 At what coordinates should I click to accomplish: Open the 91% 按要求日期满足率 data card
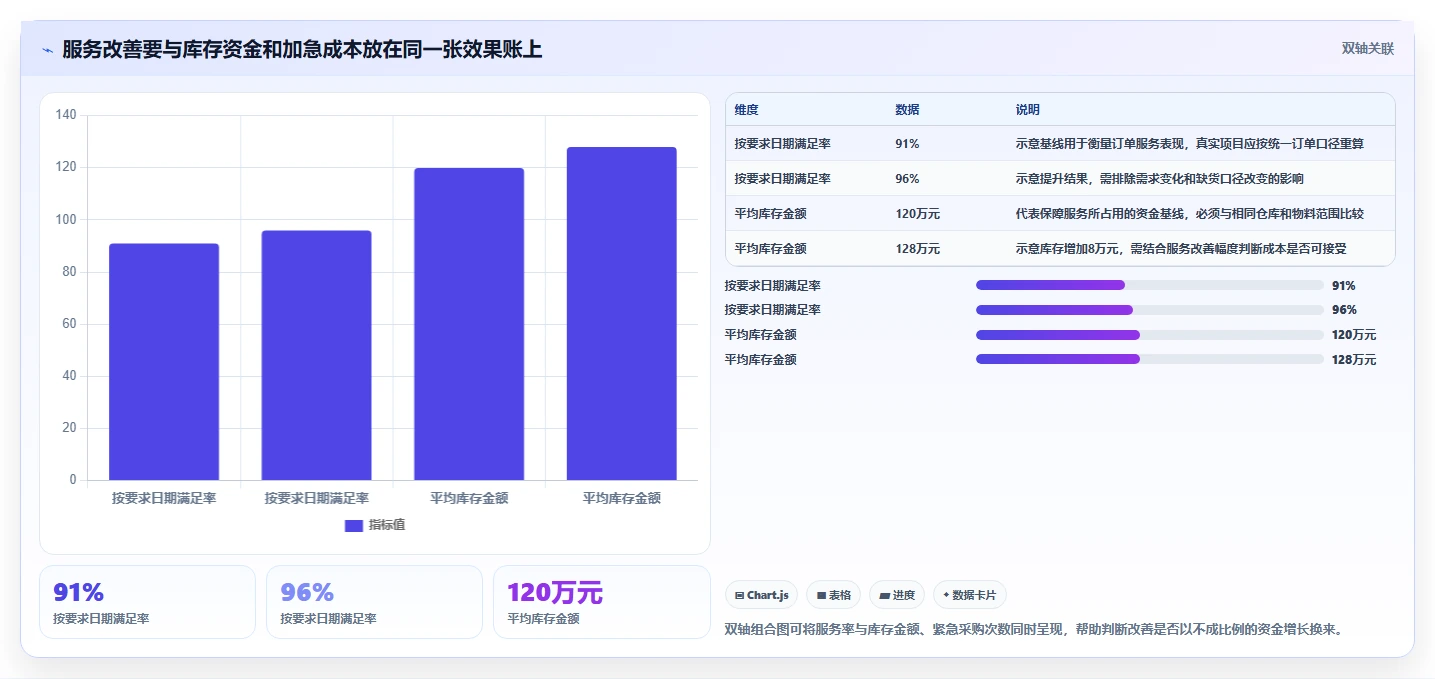(x=148, y=602)
